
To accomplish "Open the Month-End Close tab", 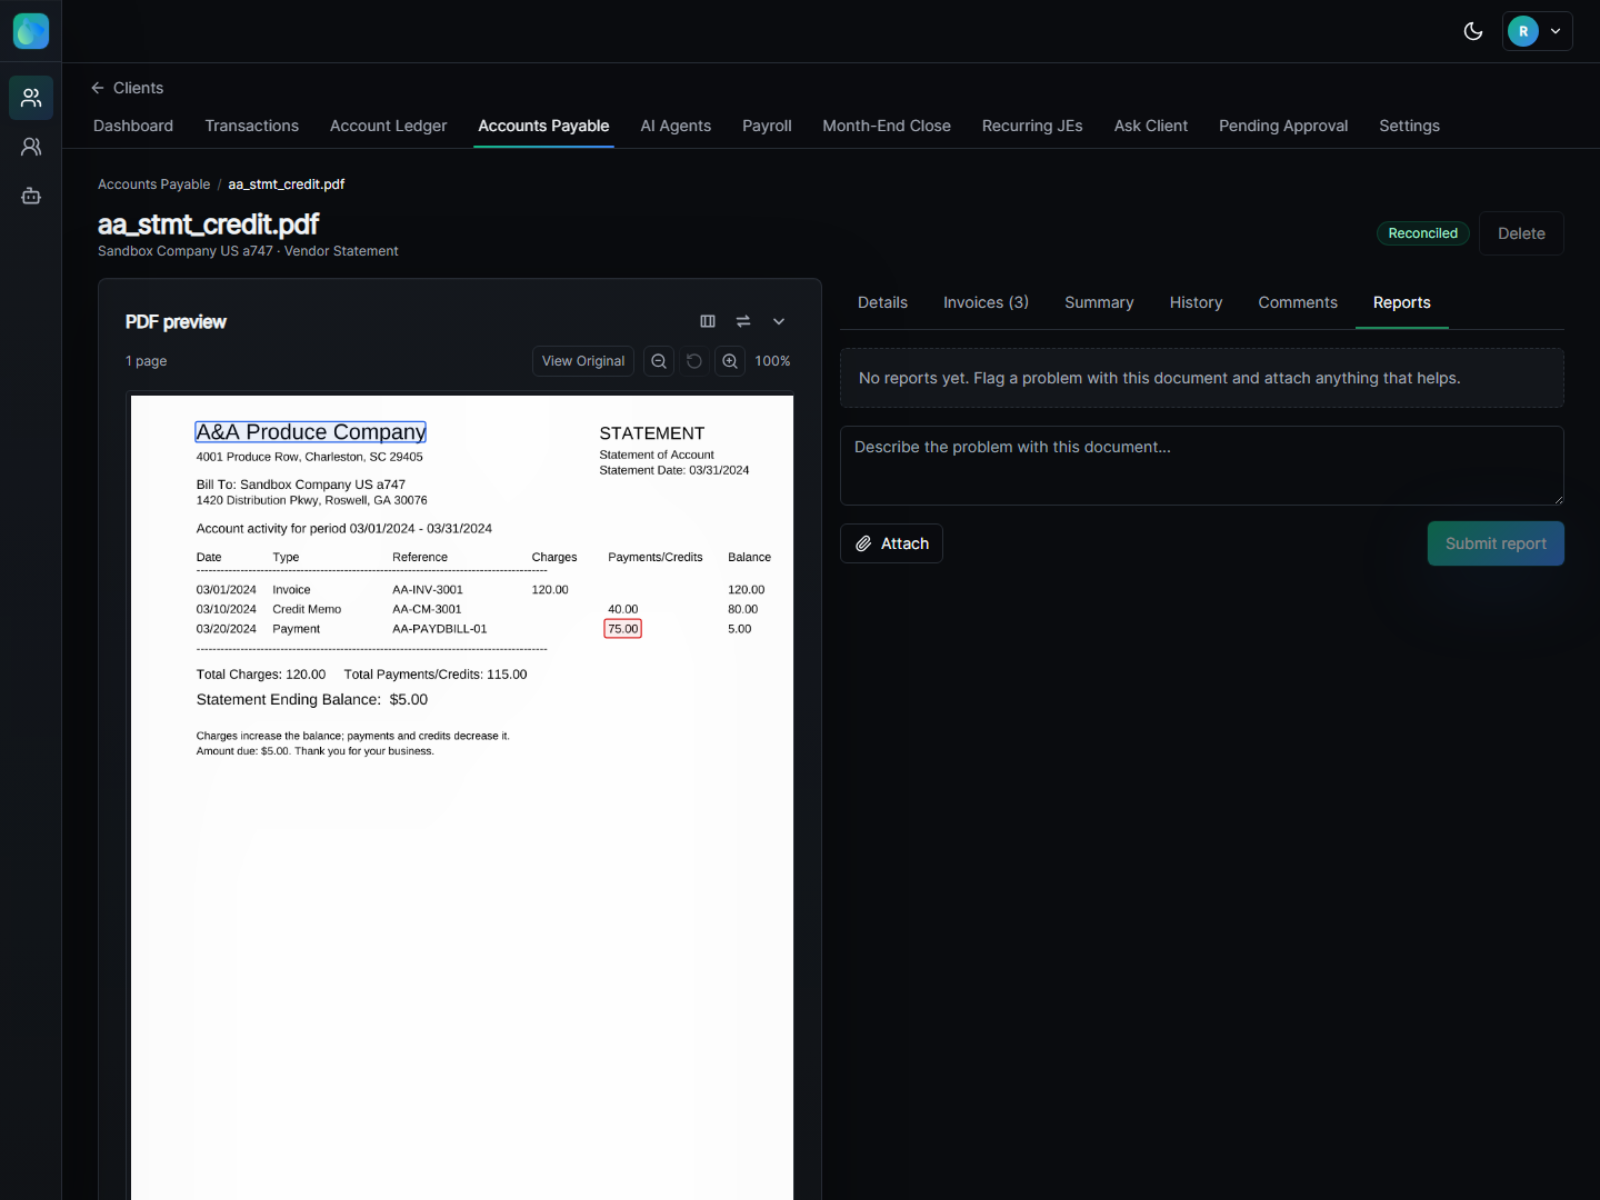I will (x=886, y=126).
